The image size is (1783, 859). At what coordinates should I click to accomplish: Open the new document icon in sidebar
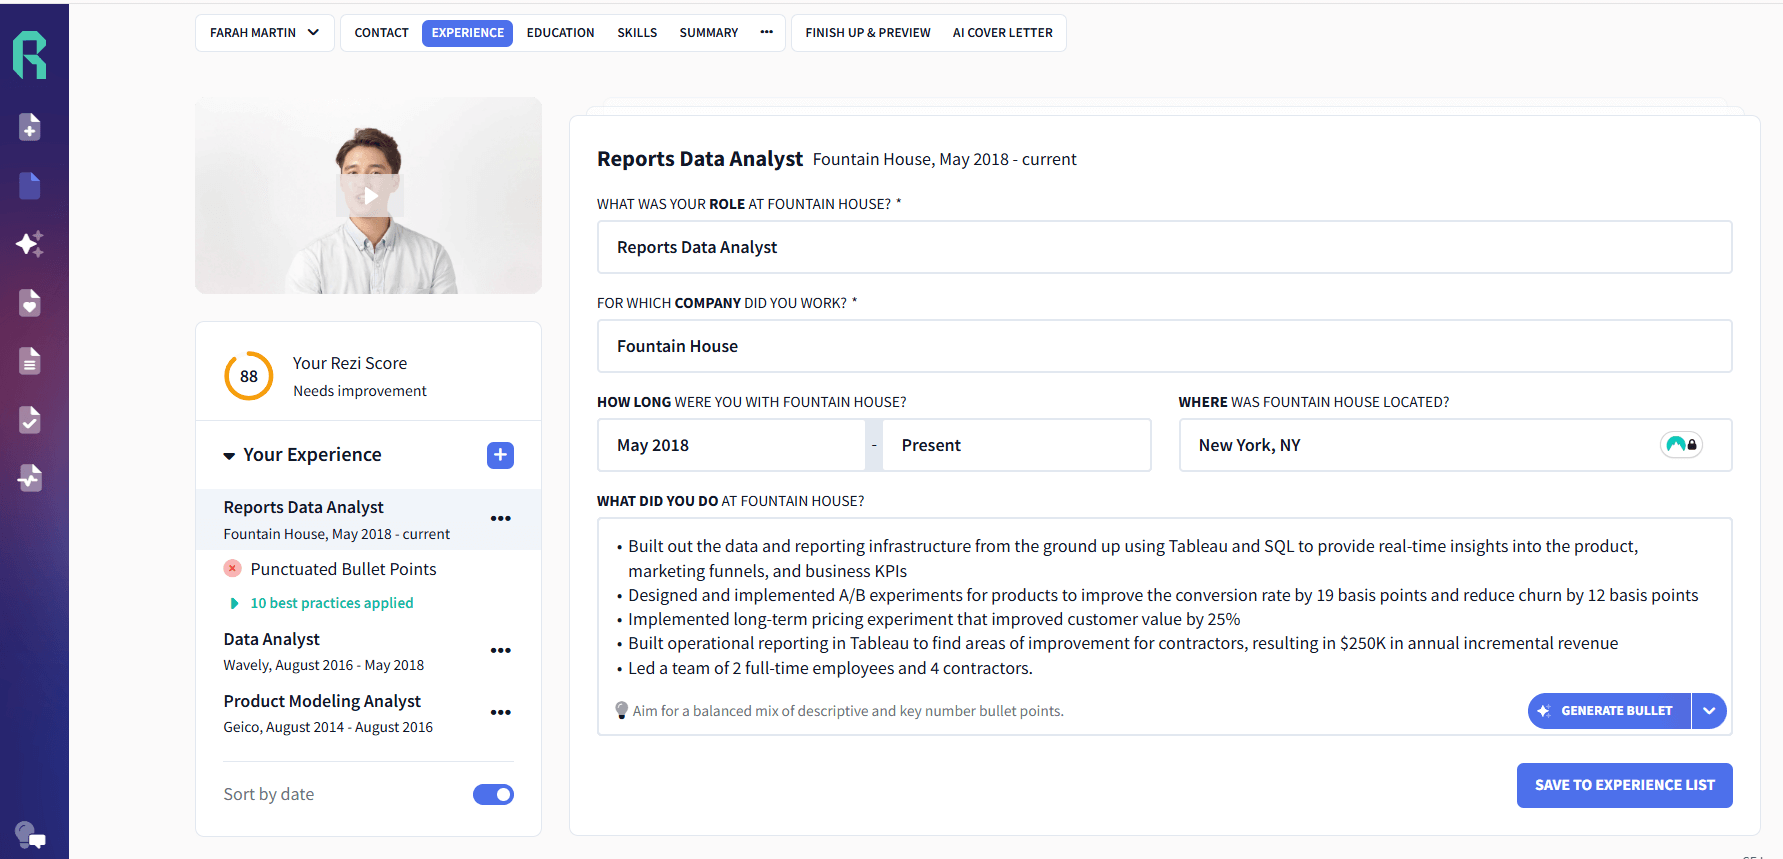30,127
